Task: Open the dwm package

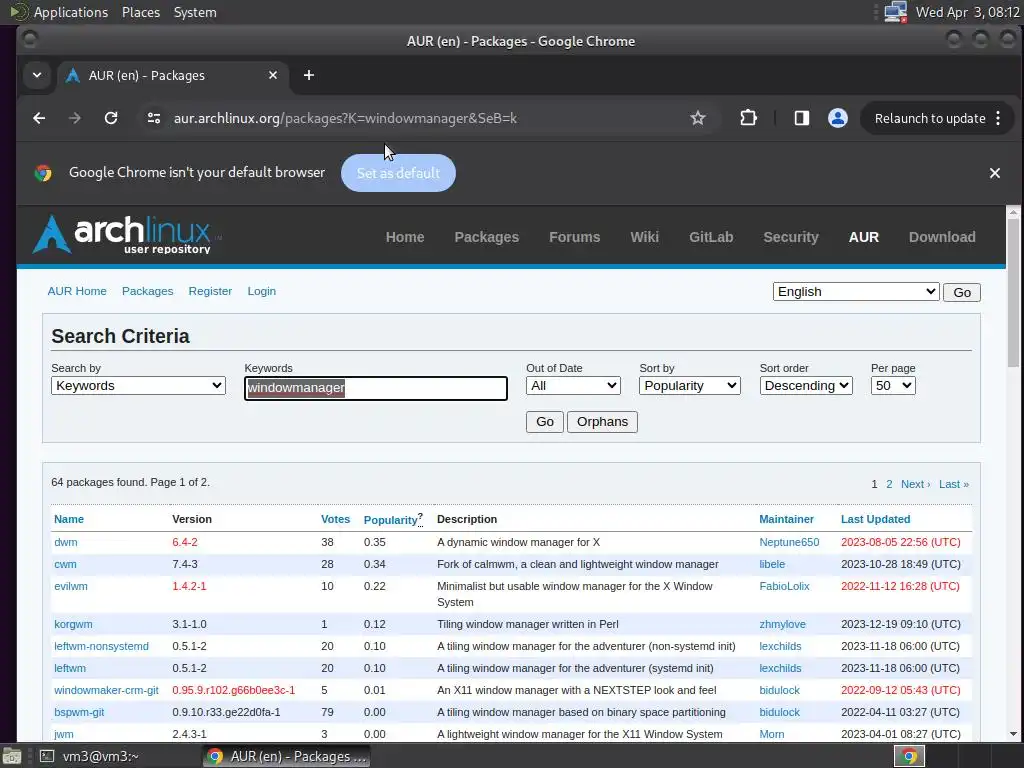Action: (65, 542)
